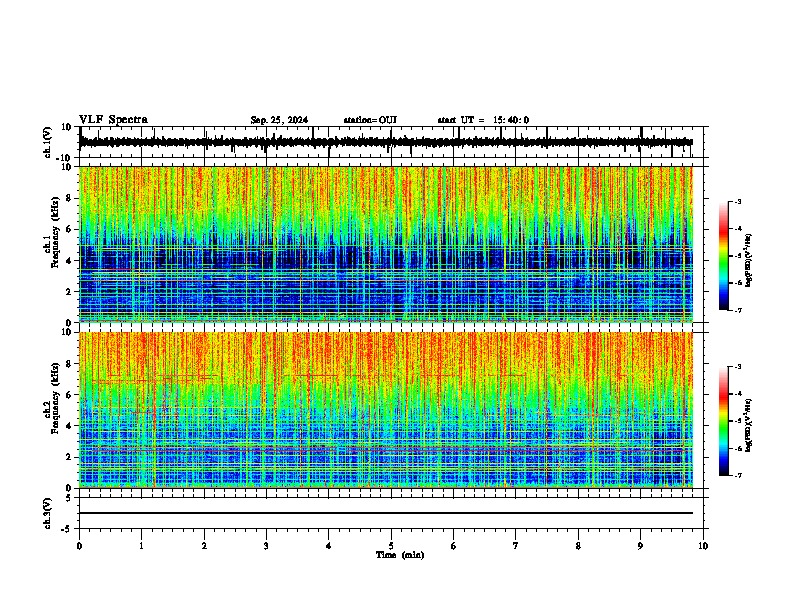Click time axis tick label '9'
This screenshot has width=792, height=612.
click(x=640, y=546)
